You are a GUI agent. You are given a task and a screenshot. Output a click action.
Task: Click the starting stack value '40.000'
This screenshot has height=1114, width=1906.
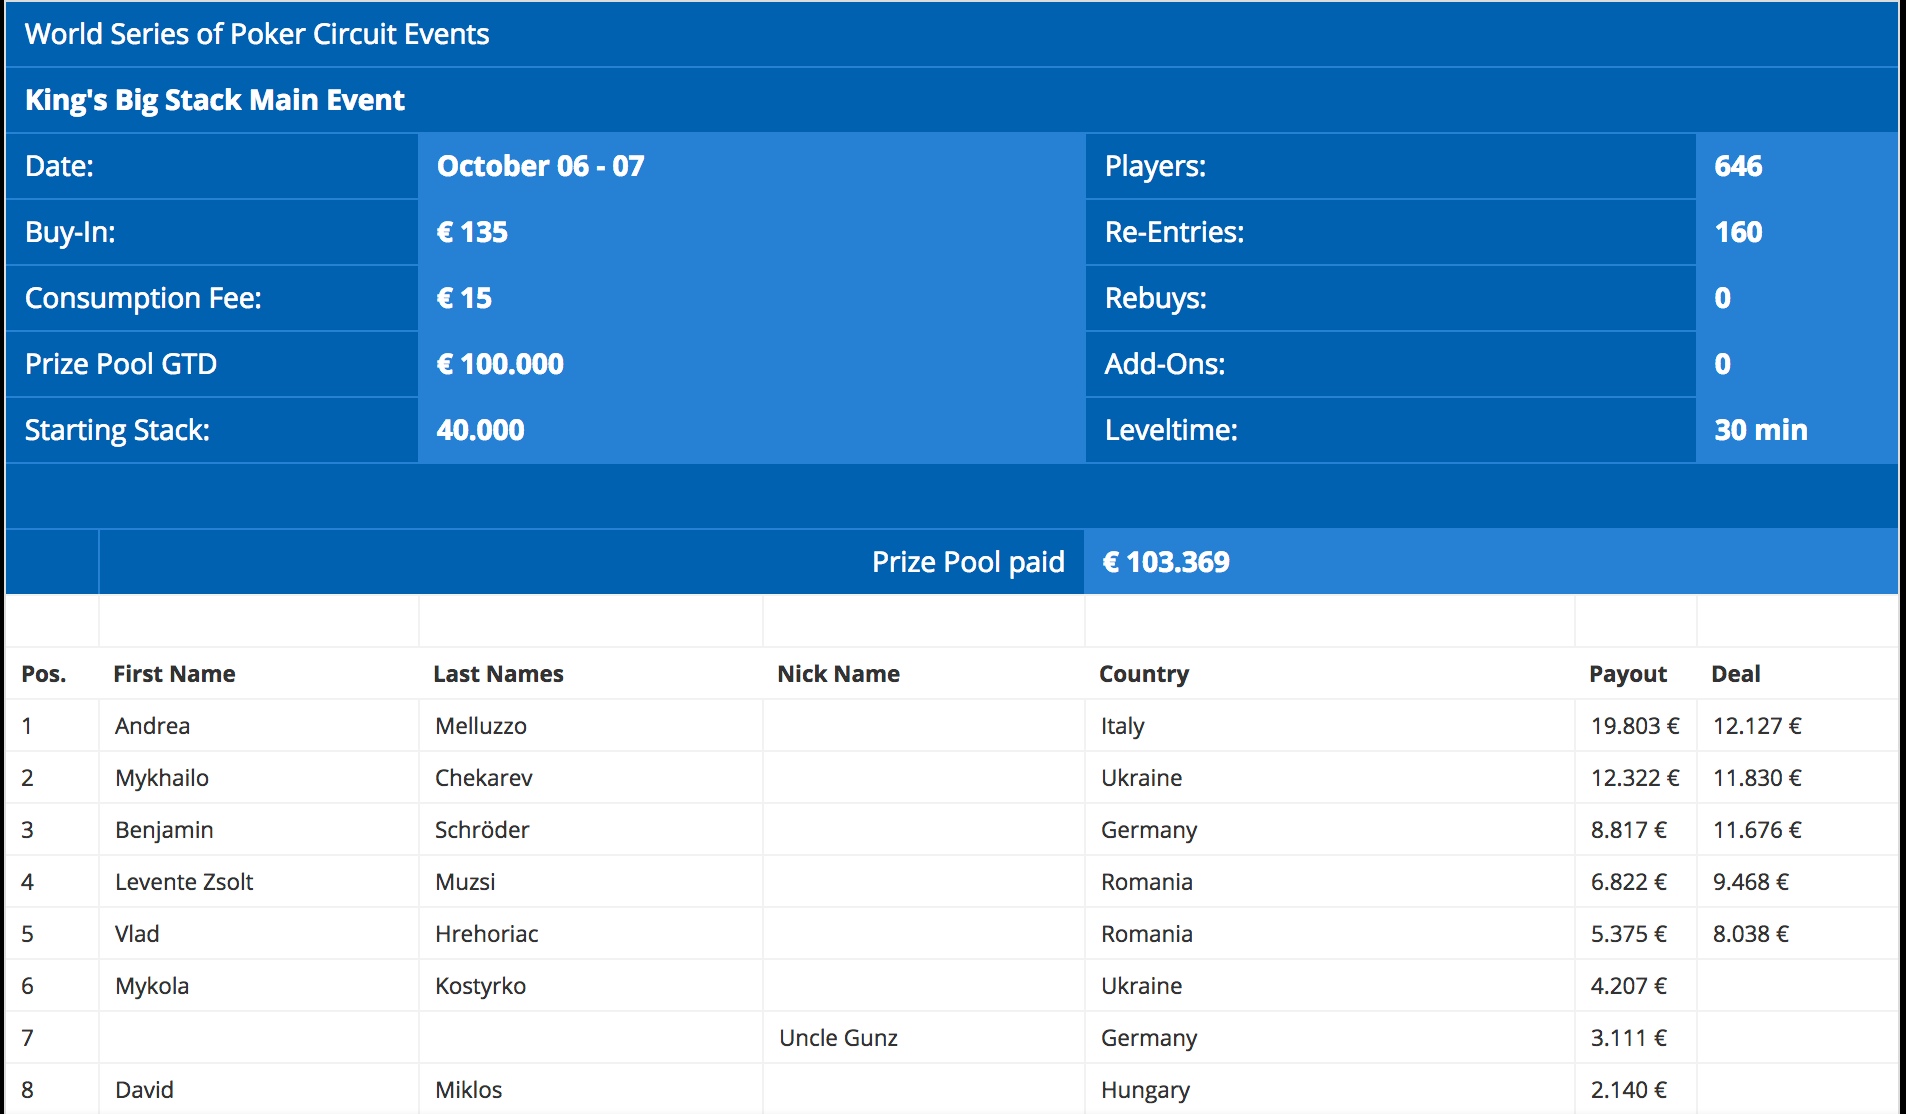480,430
